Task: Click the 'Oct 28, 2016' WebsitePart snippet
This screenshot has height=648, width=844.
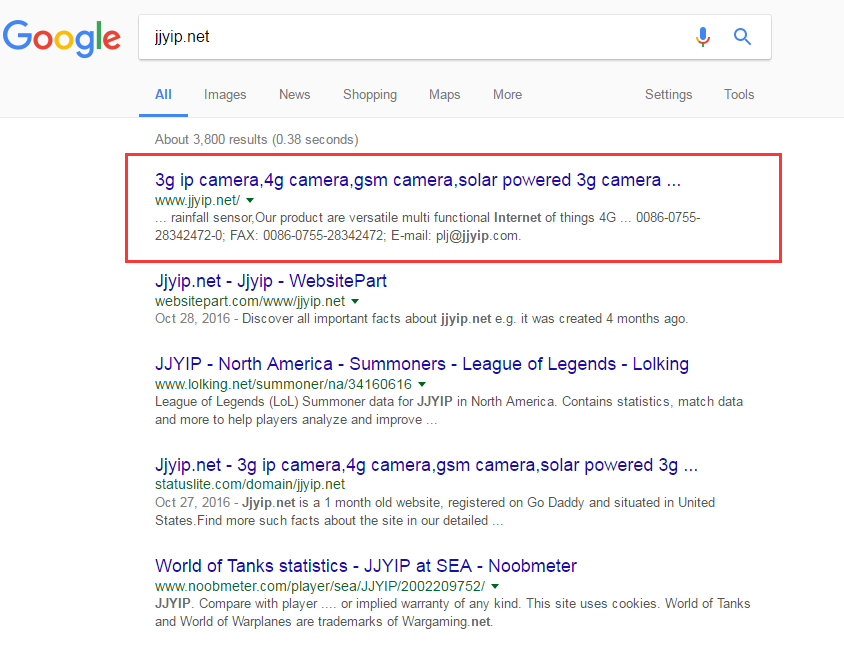Action: [421, 319]
